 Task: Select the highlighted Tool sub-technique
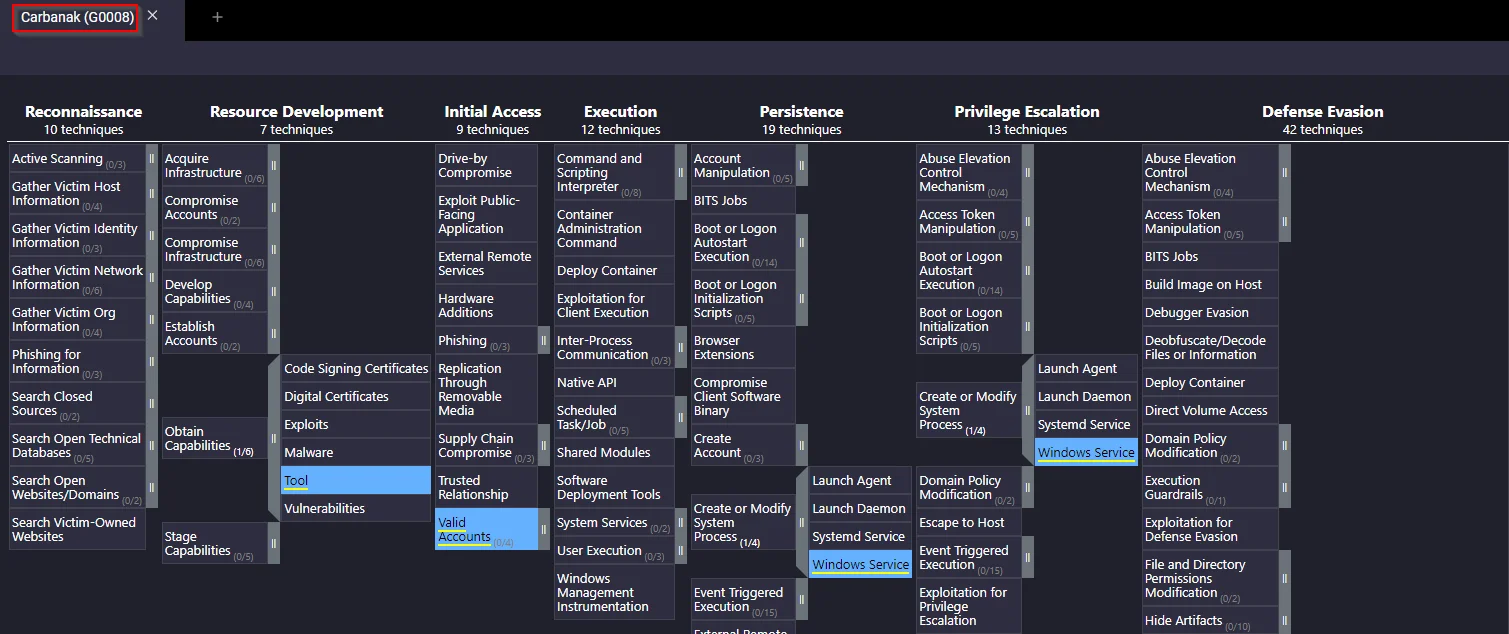pyautogui.click(x=356, y=480)
